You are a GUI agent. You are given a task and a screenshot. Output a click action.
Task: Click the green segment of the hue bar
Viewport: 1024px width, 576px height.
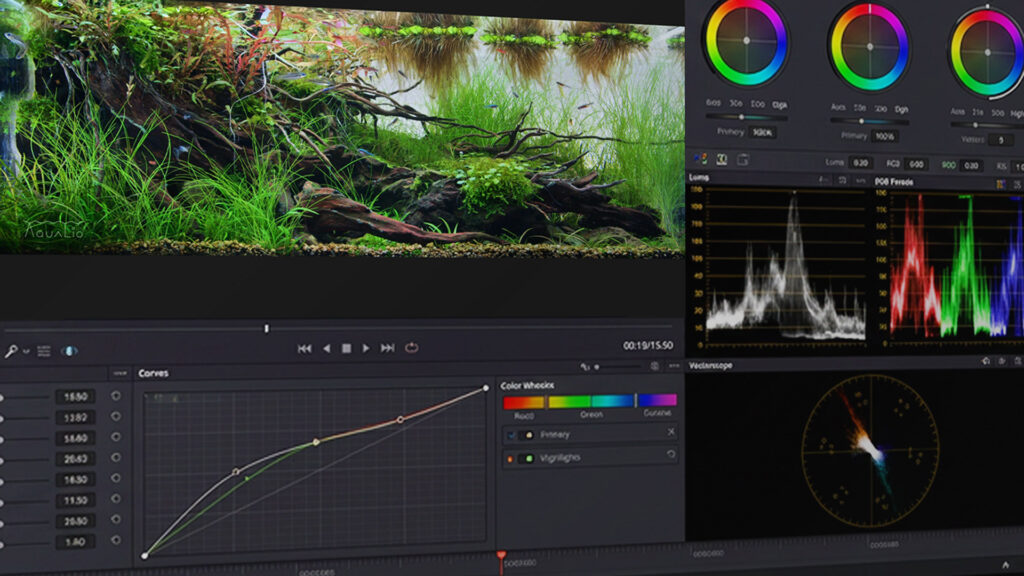[590, 401]
